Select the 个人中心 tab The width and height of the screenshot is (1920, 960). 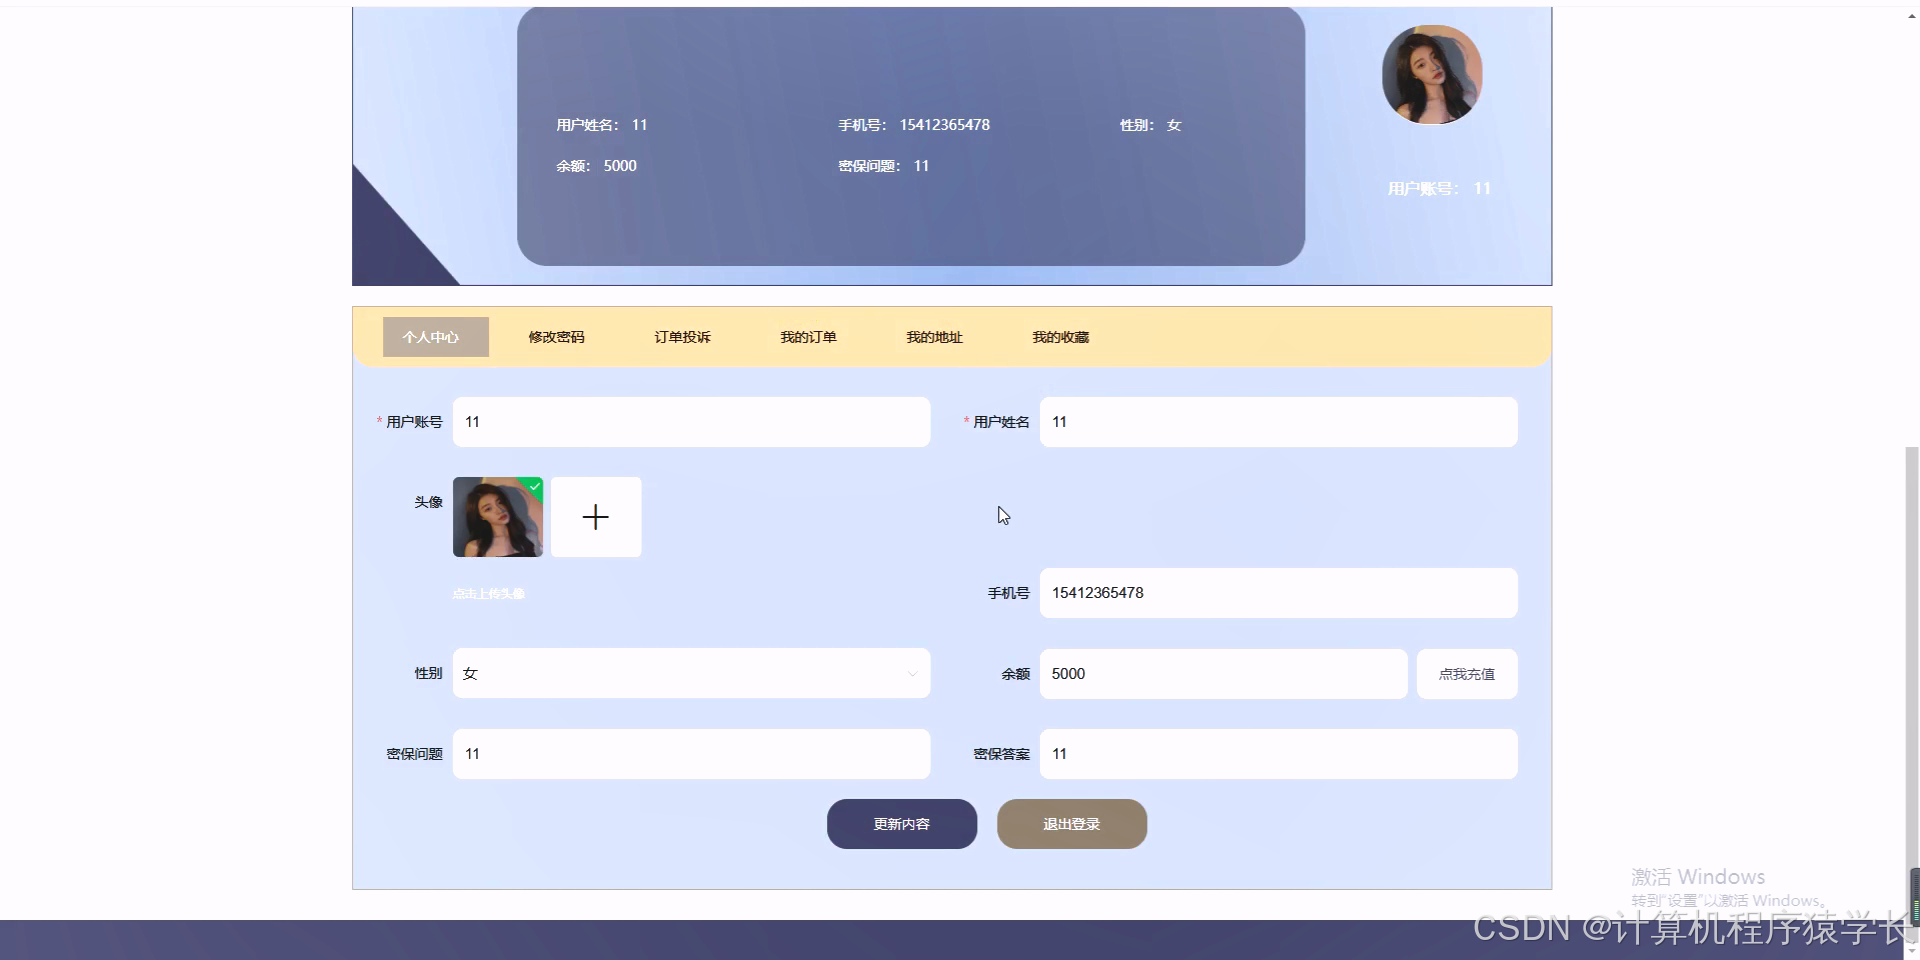click(434, 337)
